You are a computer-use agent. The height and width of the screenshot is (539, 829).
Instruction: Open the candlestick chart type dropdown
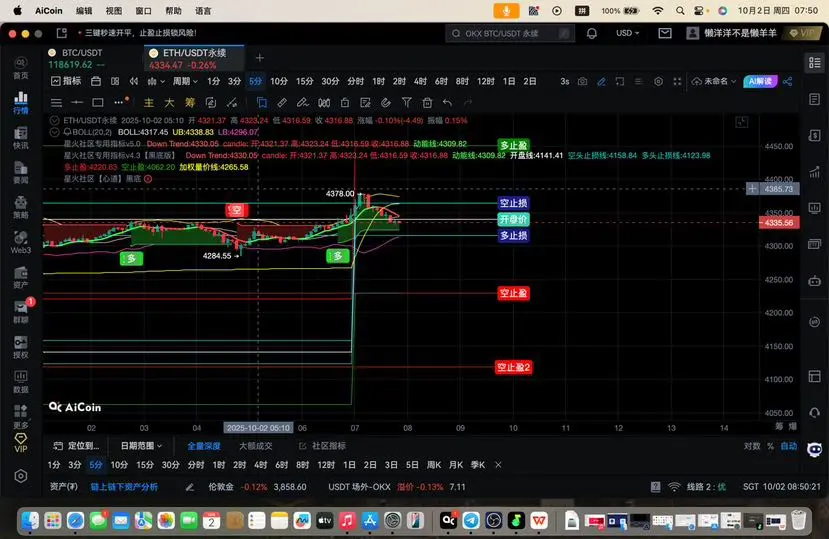click(x=156, y=81)
